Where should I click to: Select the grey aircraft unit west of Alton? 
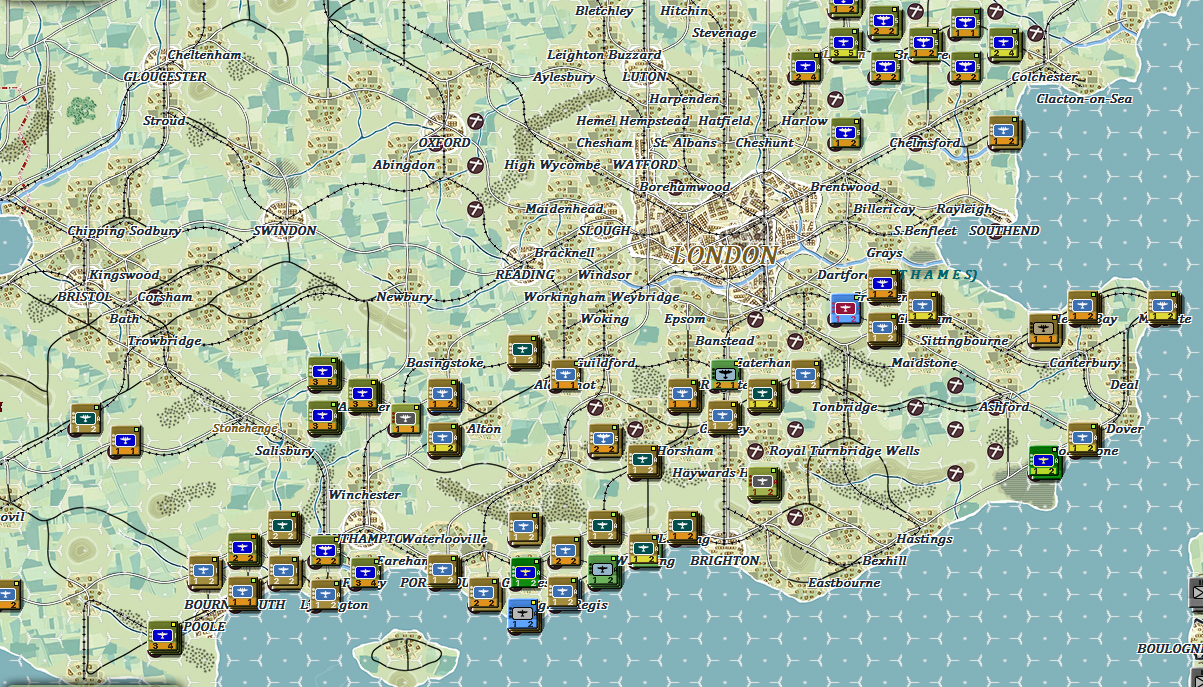click(x=405, y=418)
